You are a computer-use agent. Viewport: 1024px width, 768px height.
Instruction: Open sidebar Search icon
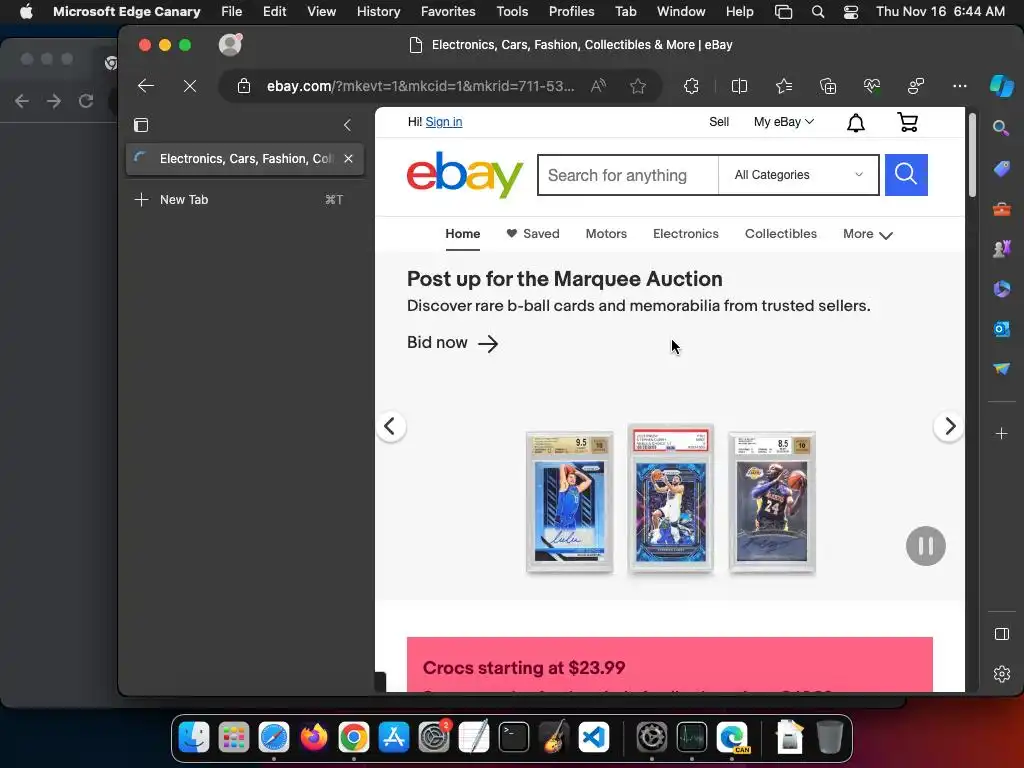[x=1000, y=128]
